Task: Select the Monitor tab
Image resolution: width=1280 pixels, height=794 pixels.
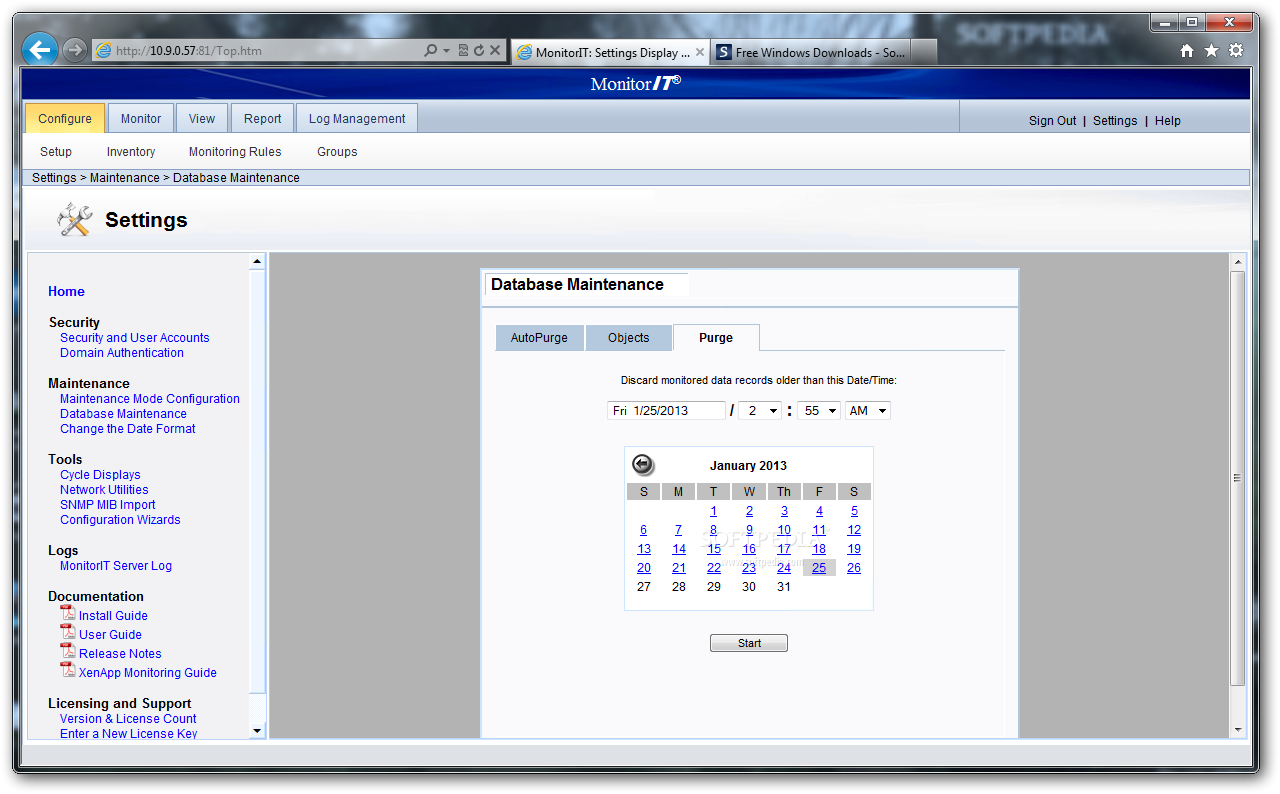Action: coord(141,118)
